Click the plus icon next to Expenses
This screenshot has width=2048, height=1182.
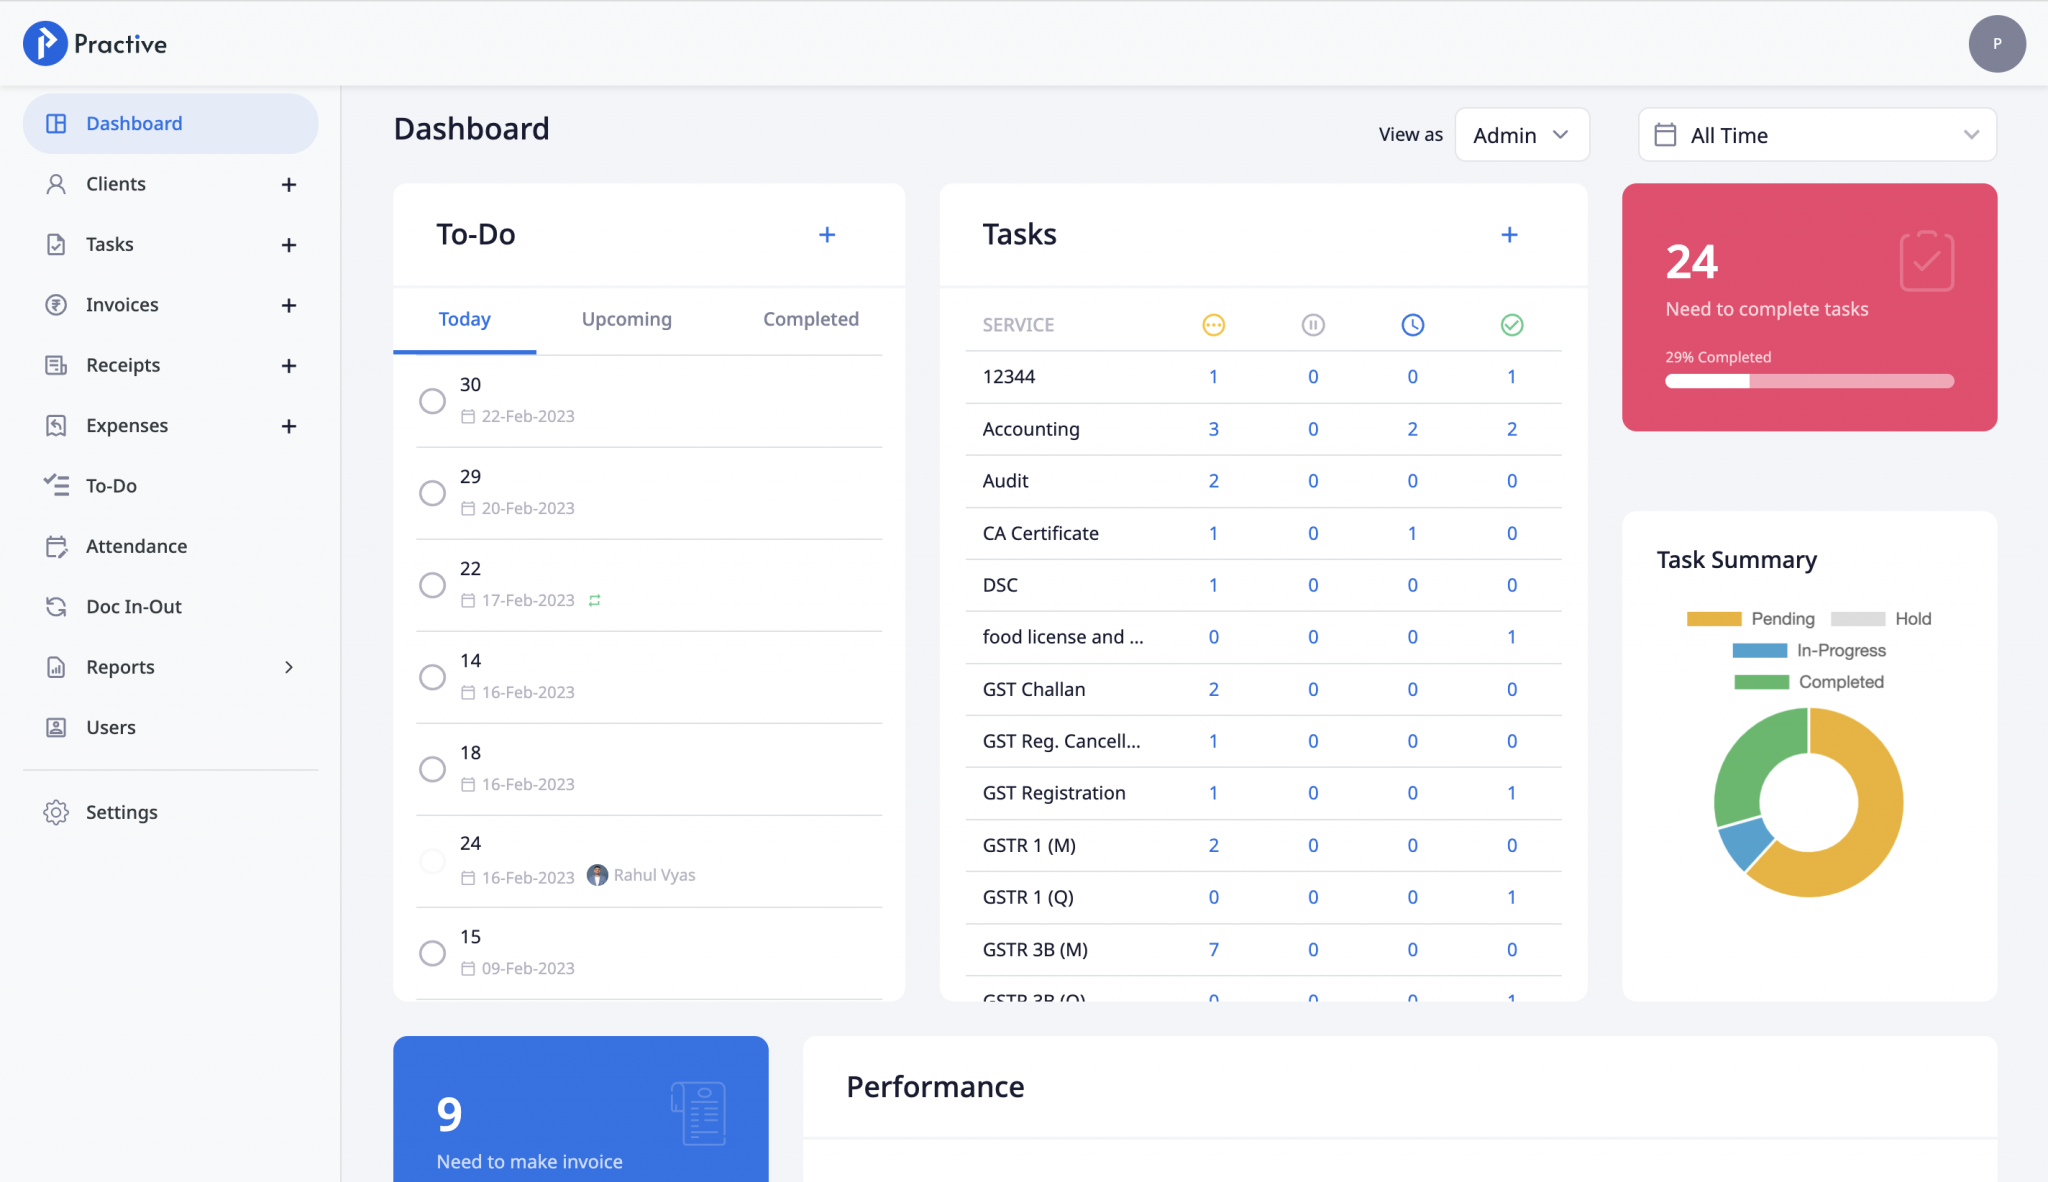click(x=289, y=426)
